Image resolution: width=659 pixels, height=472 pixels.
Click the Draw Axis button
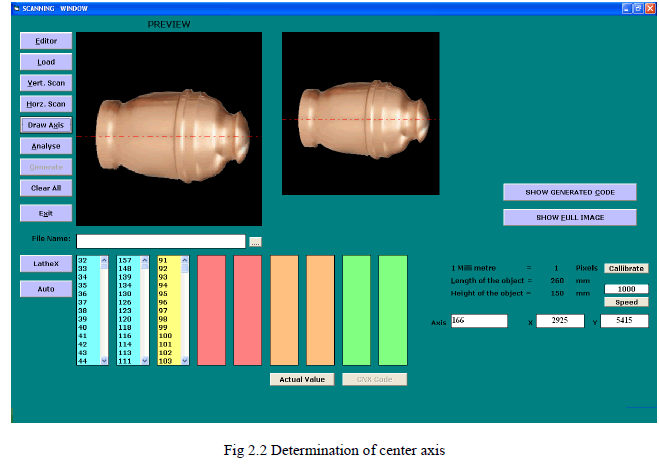[x=46, y=125]
